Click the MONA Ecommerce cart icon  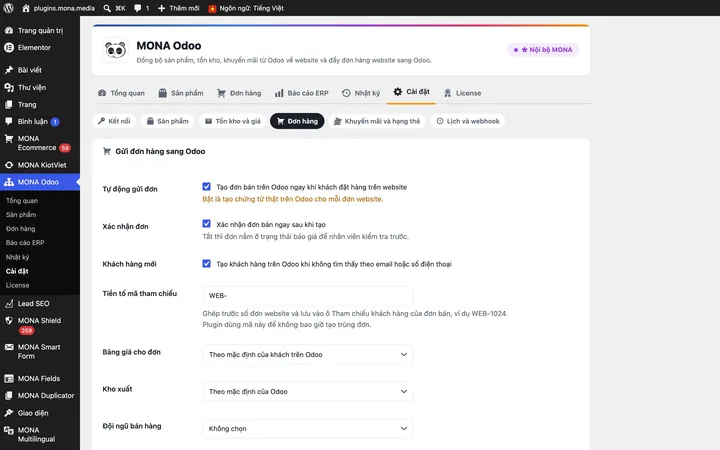click(9, 139)
